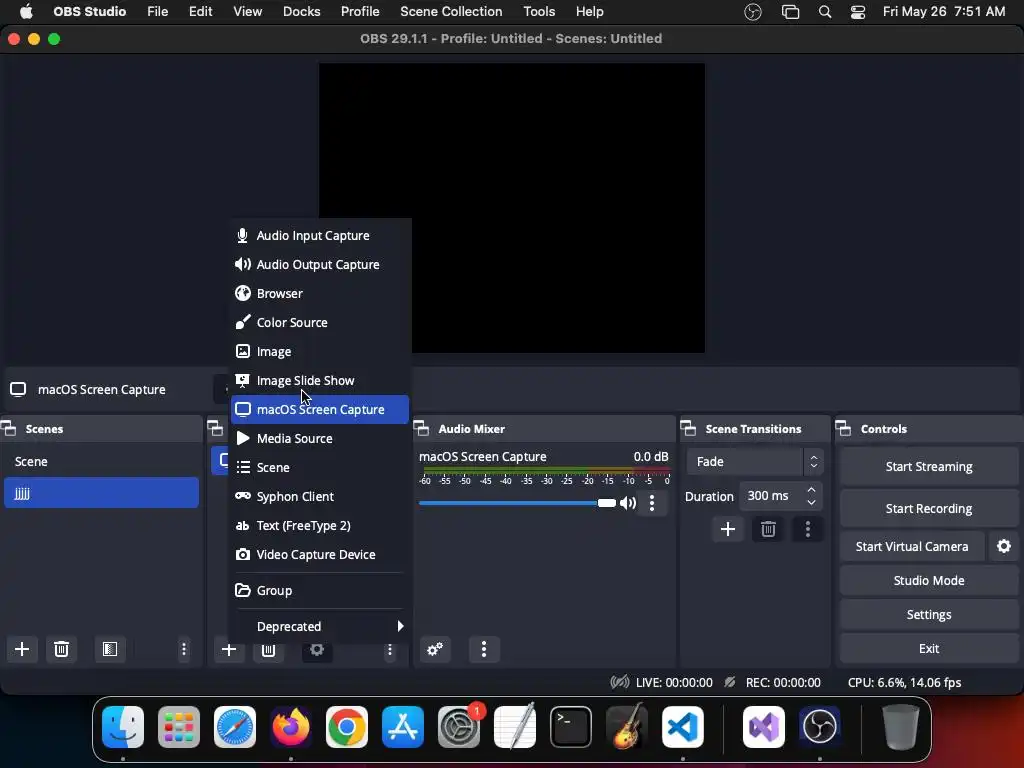Open Visual Studio Code from the Dock
Screen dimensions: 1024x768
pos(682,727)
